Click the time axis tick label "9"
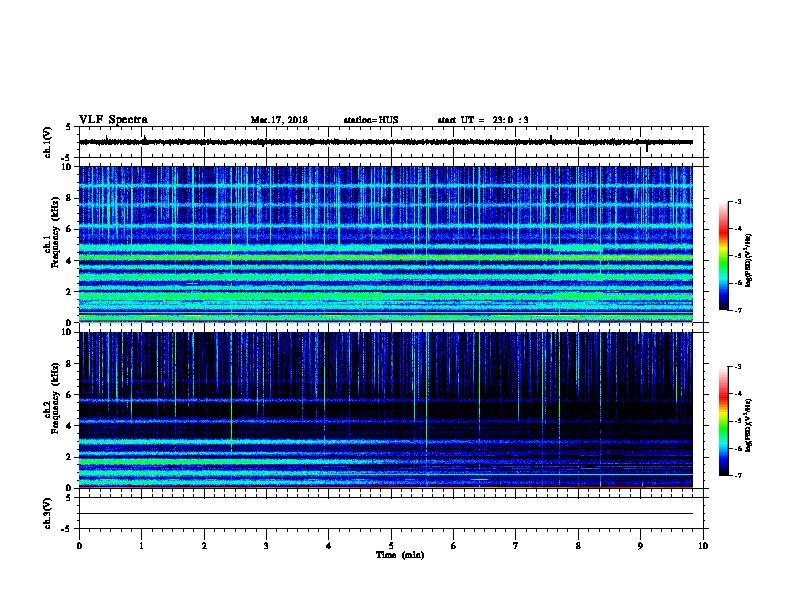 tap(640, 546)
